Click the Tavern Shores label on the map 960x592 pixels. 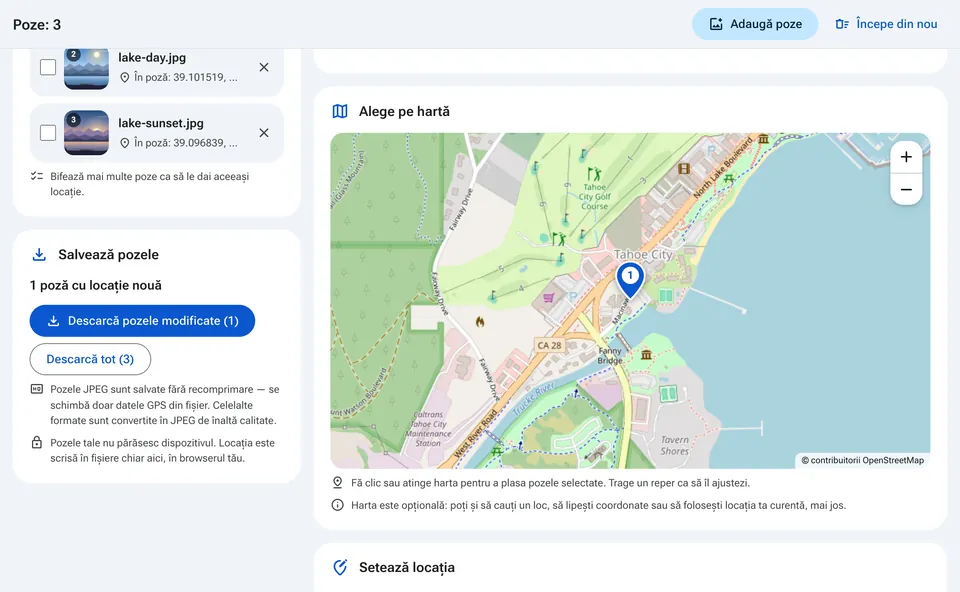(675, 446)
